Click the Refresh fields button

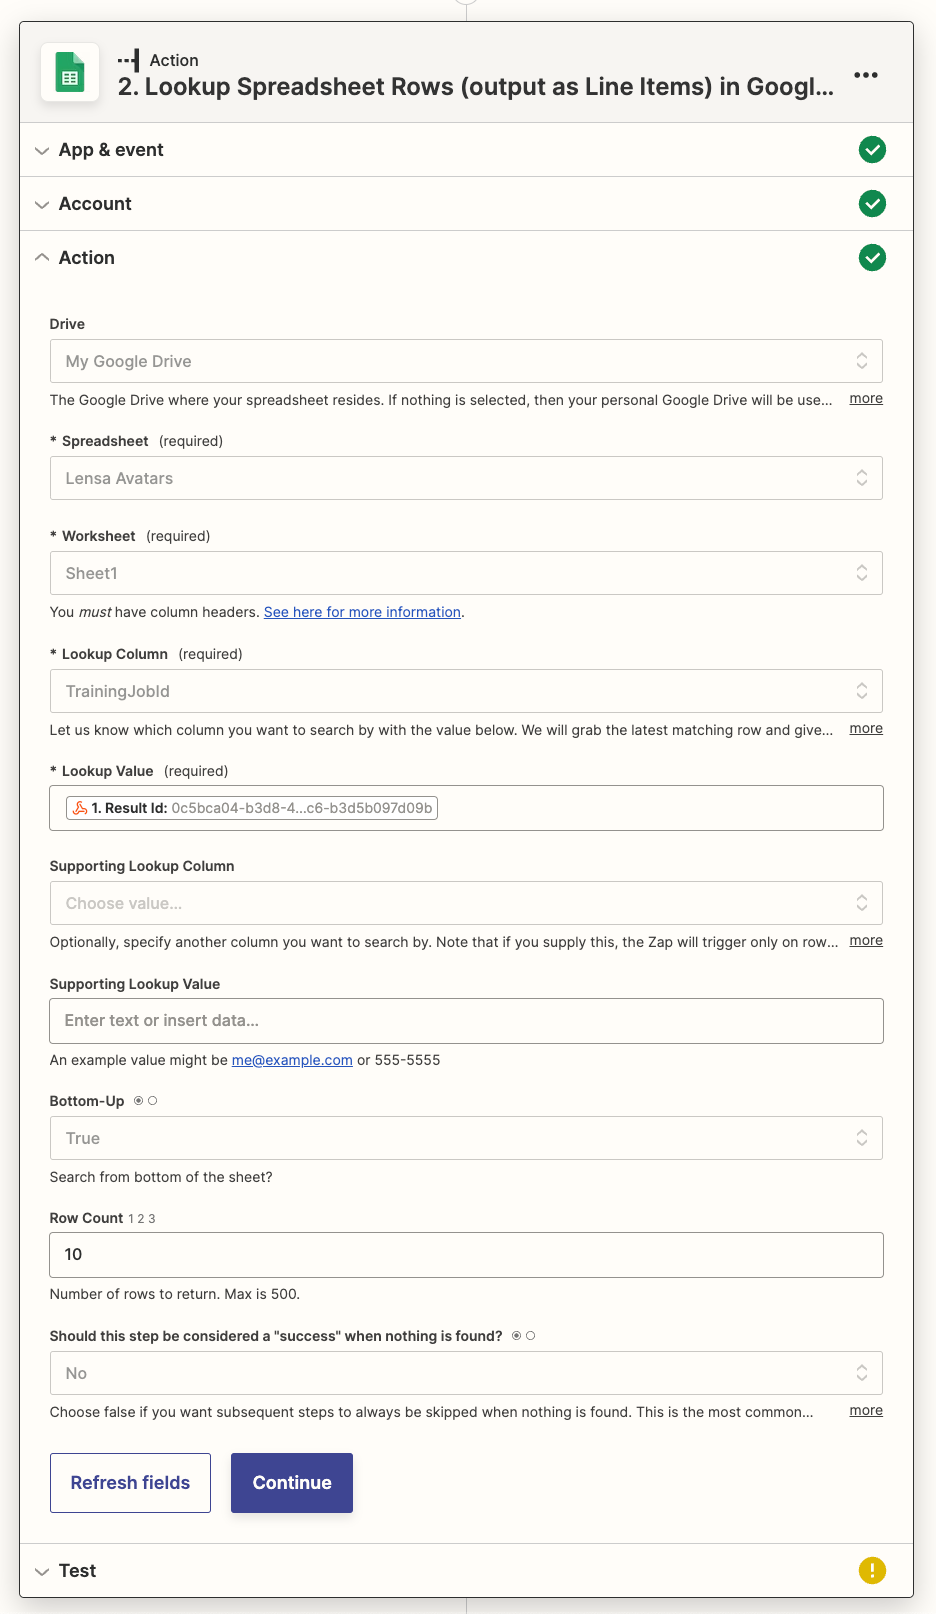click(130, 1483)
